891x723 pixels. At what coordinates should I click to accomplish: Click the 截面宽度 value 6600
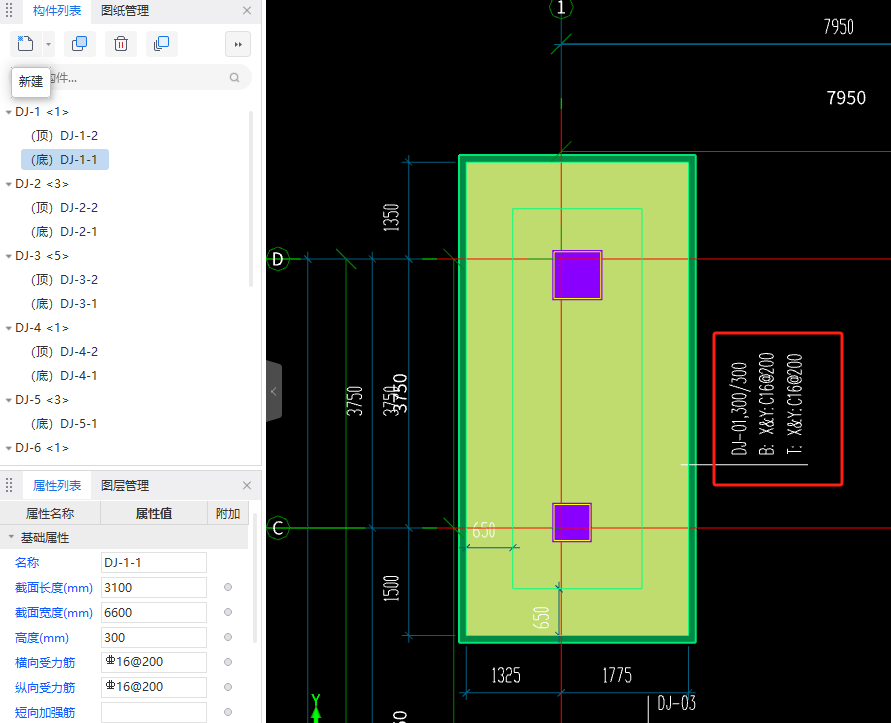[154, 613]
